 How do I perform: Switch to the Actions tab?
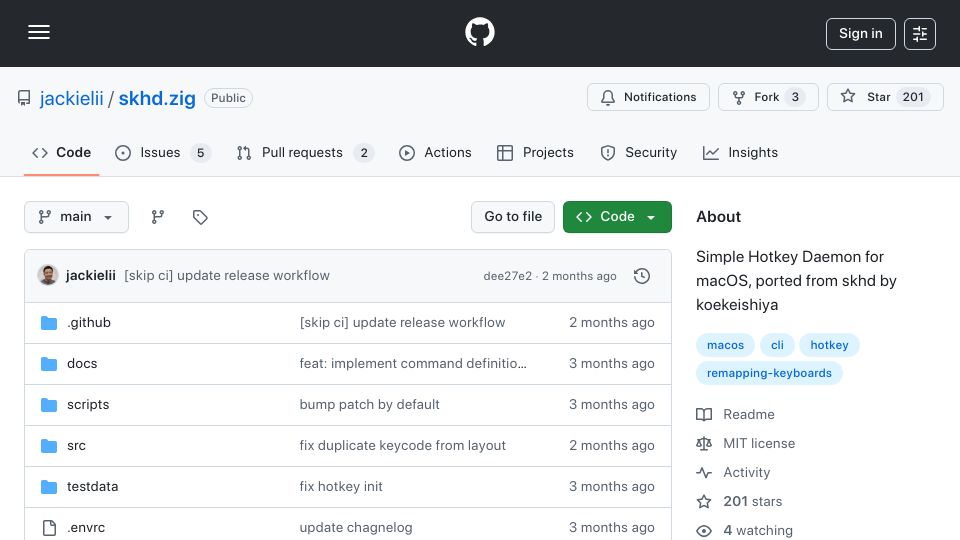tap(435, 152)
